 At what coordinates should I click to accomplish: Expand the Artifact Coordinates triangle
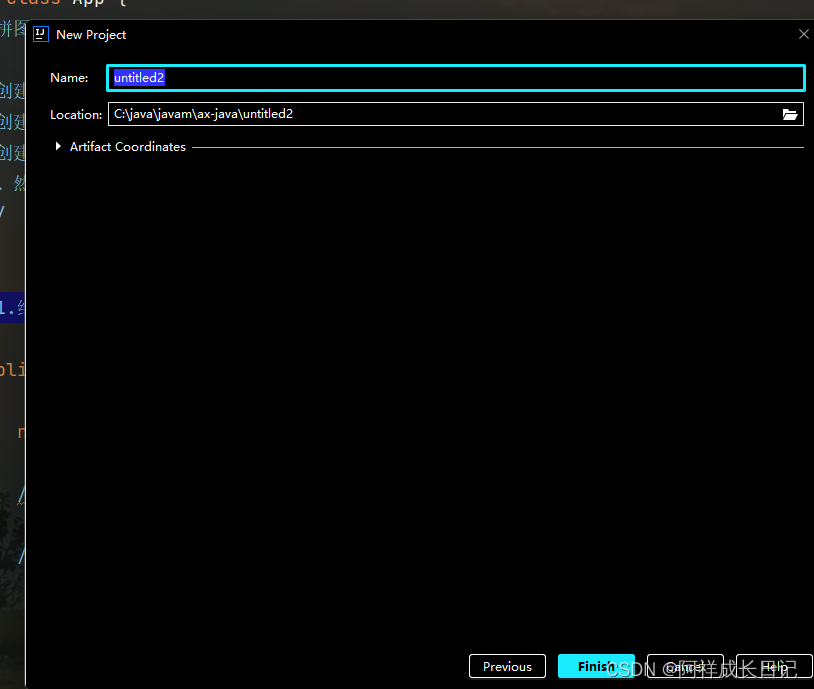[x=59, y=147]
